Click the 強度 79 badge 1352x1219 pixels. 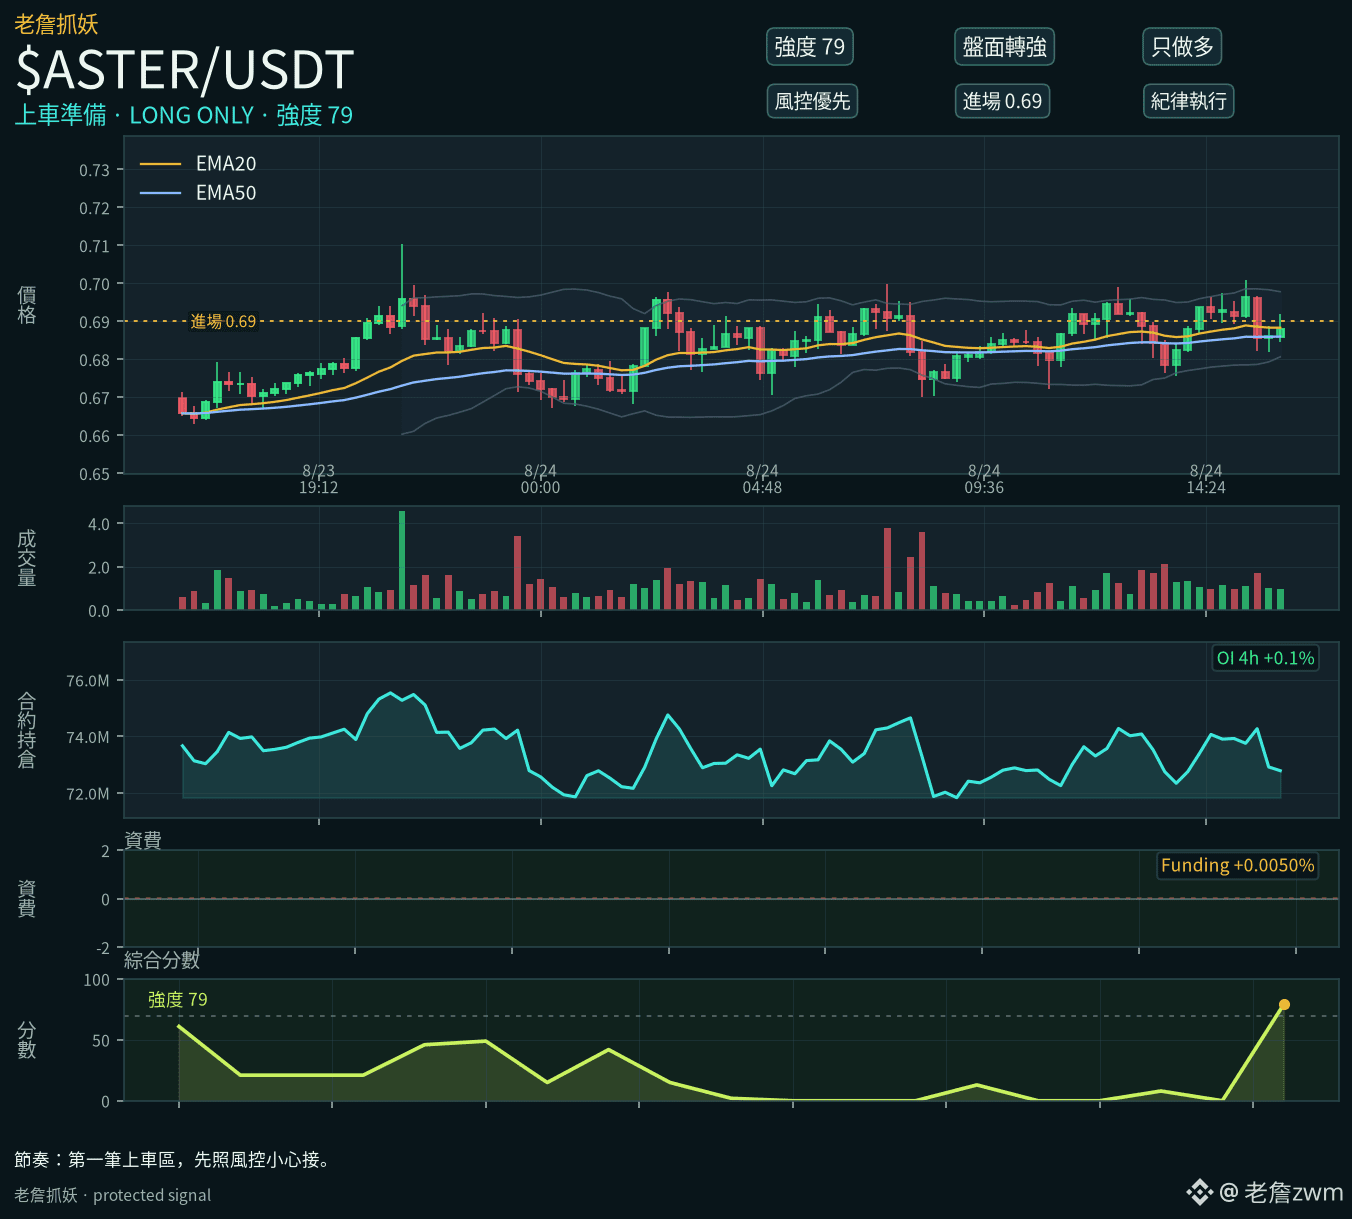(x=810, y=47)
